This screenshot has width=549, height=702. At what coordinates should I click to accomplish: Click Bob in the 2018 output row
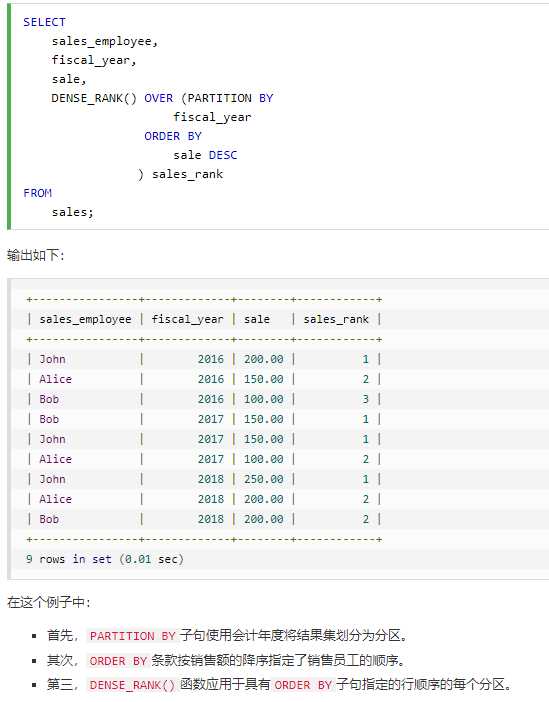coord(49,519)
